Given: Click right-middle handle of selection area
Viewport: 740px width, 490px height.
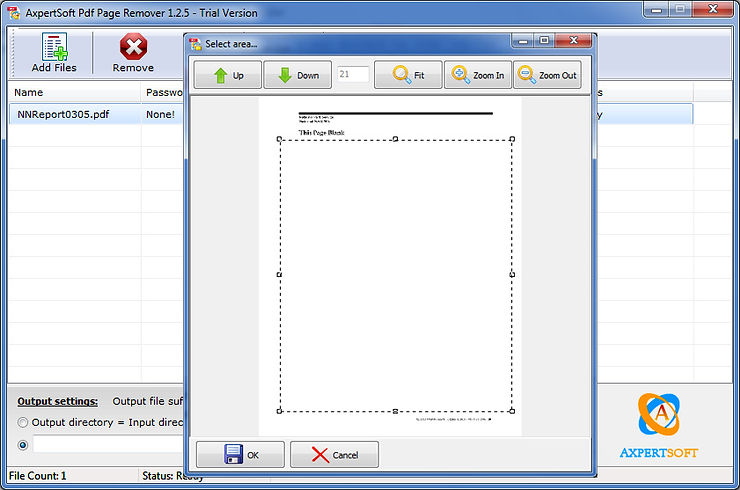Looking at the screenshot, I should (512, 274).
